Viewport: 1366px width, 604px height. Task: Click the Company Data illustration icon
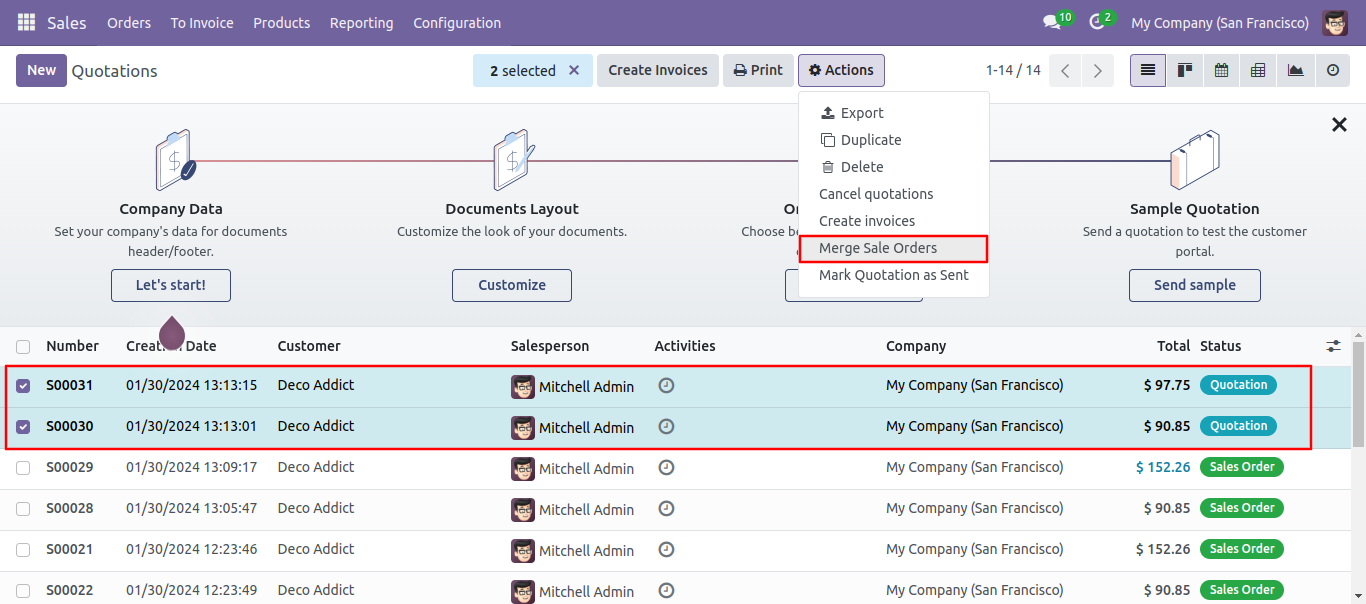tap(174, 160)
